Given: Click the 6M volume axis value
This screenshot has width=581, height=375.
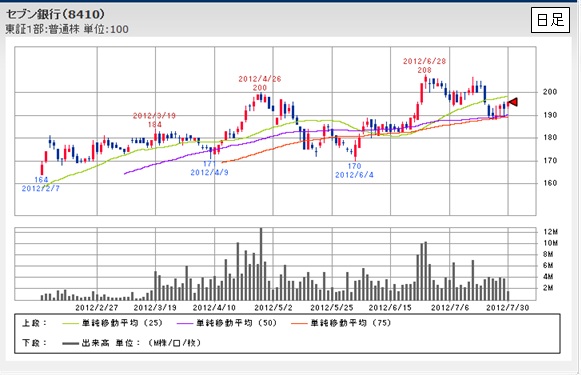Looking at the screenshot, I should [548, 265].
